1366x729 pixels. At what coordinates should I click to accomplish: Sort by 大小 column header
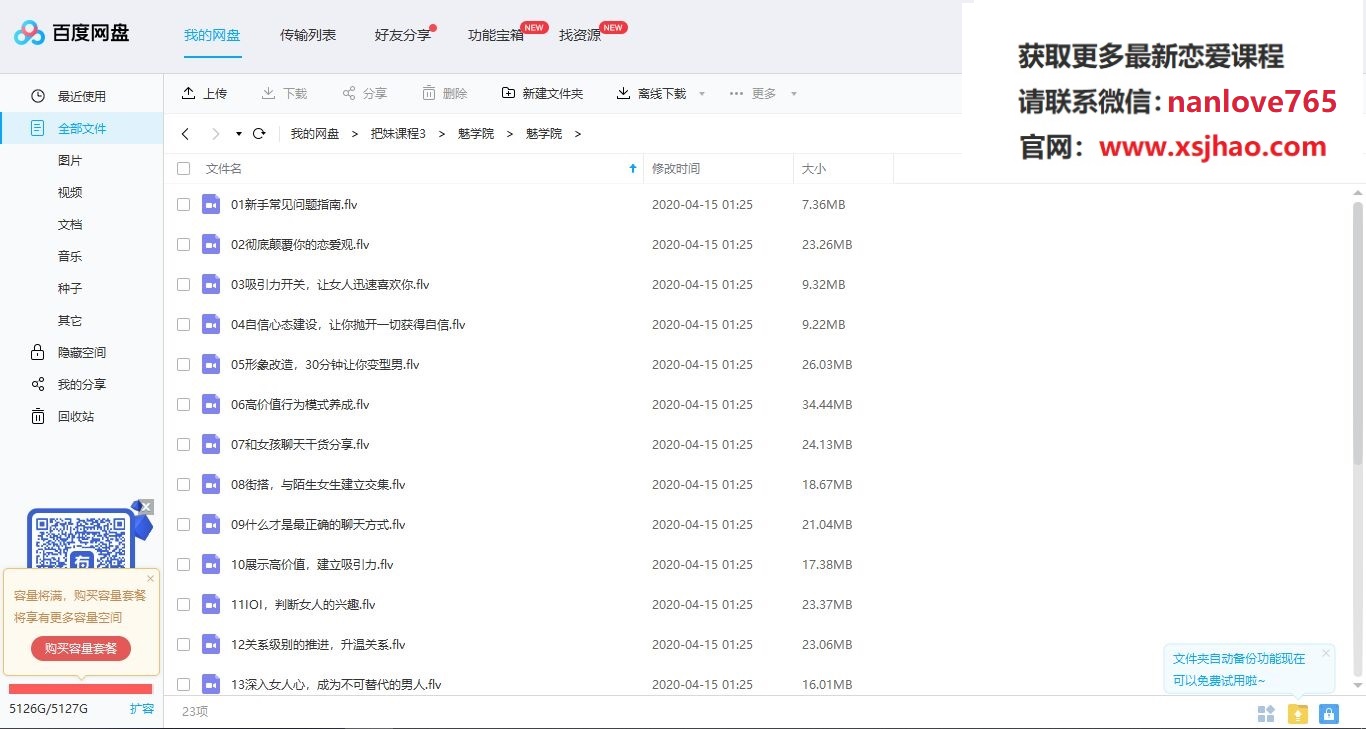[x=814, y=169]
